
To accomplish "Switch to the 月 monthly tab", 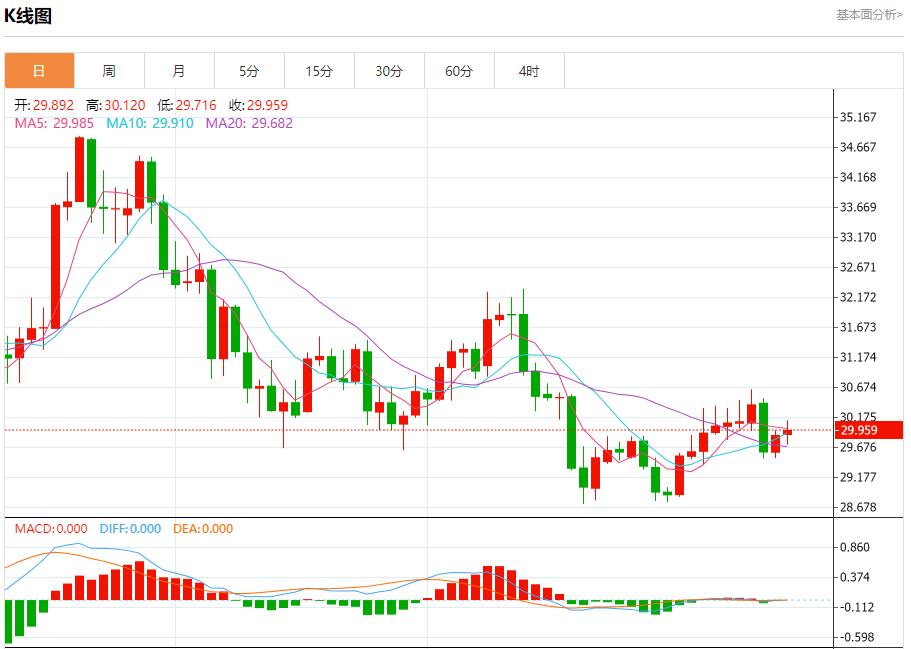I will (179, 71).
